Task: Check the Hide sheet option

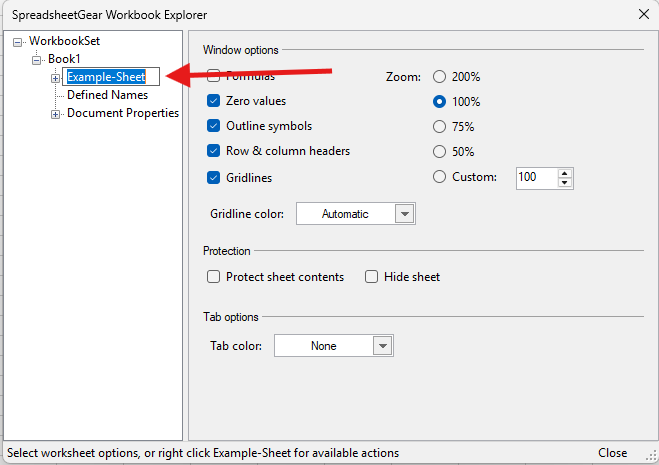Action: pos(371,277)
